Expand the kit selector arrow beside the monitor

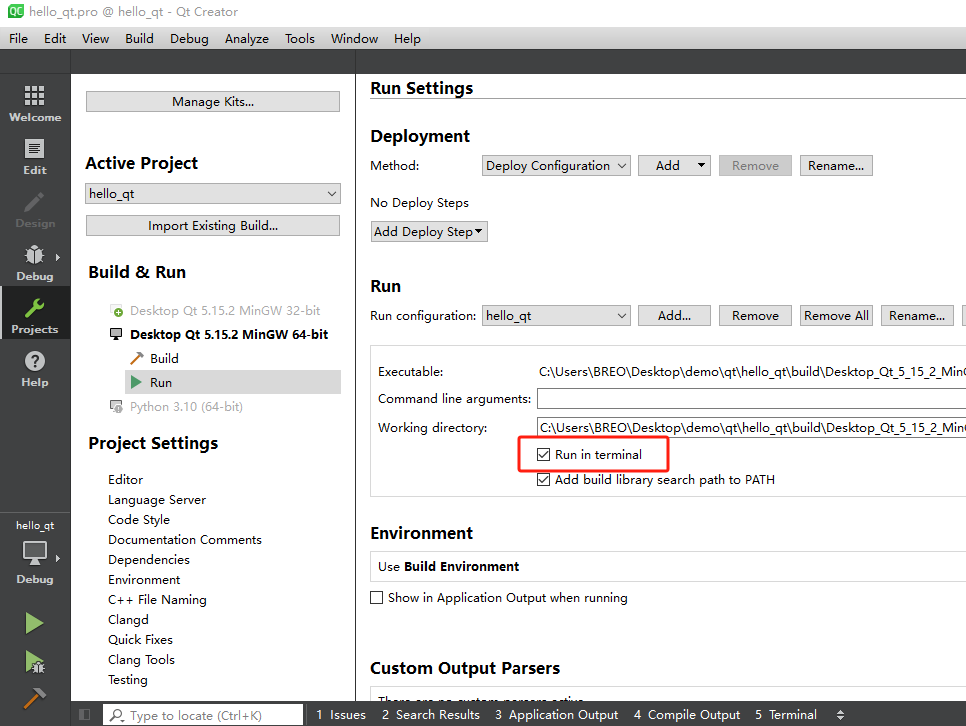[58, 558]
